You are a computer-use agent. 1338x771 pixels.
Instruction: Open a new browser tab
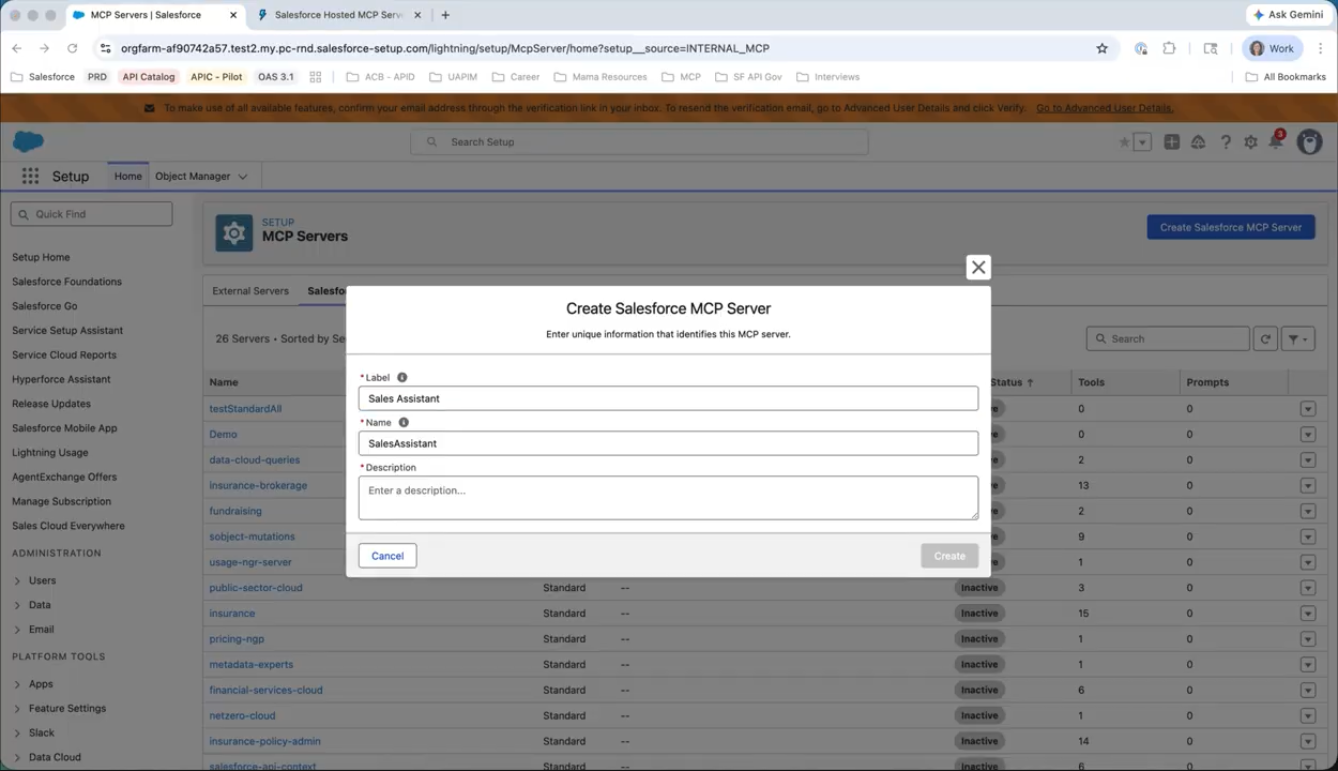tap(445, 15)
